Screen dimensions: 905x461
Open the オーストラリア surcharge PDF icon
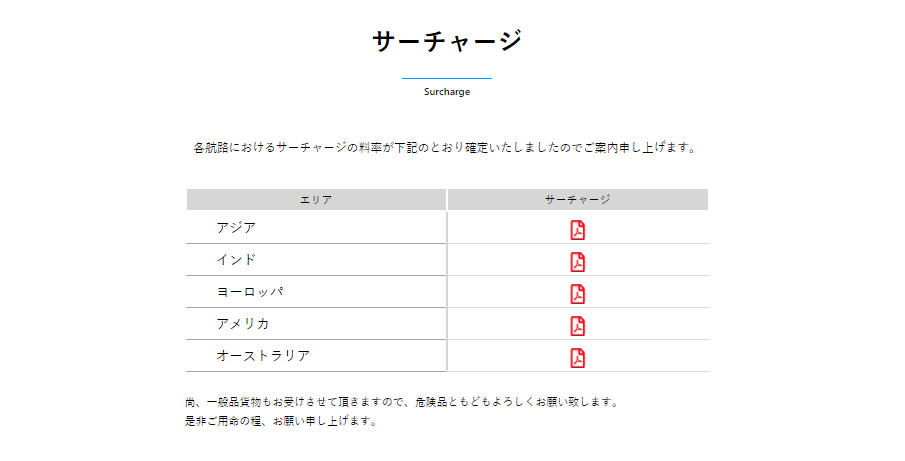578,358
